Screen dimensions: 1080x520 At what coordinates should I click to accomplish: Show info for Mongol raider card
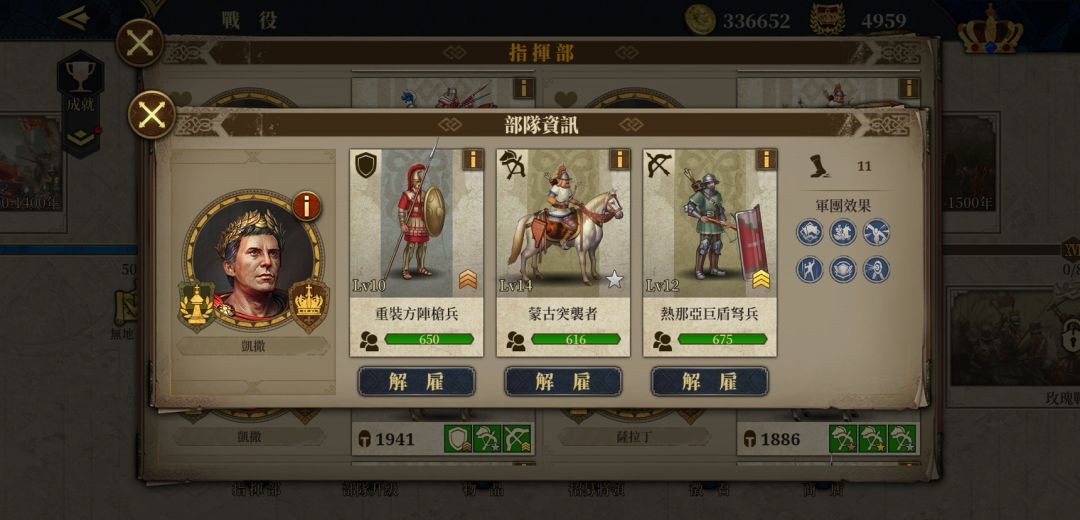tap(619, 159)
